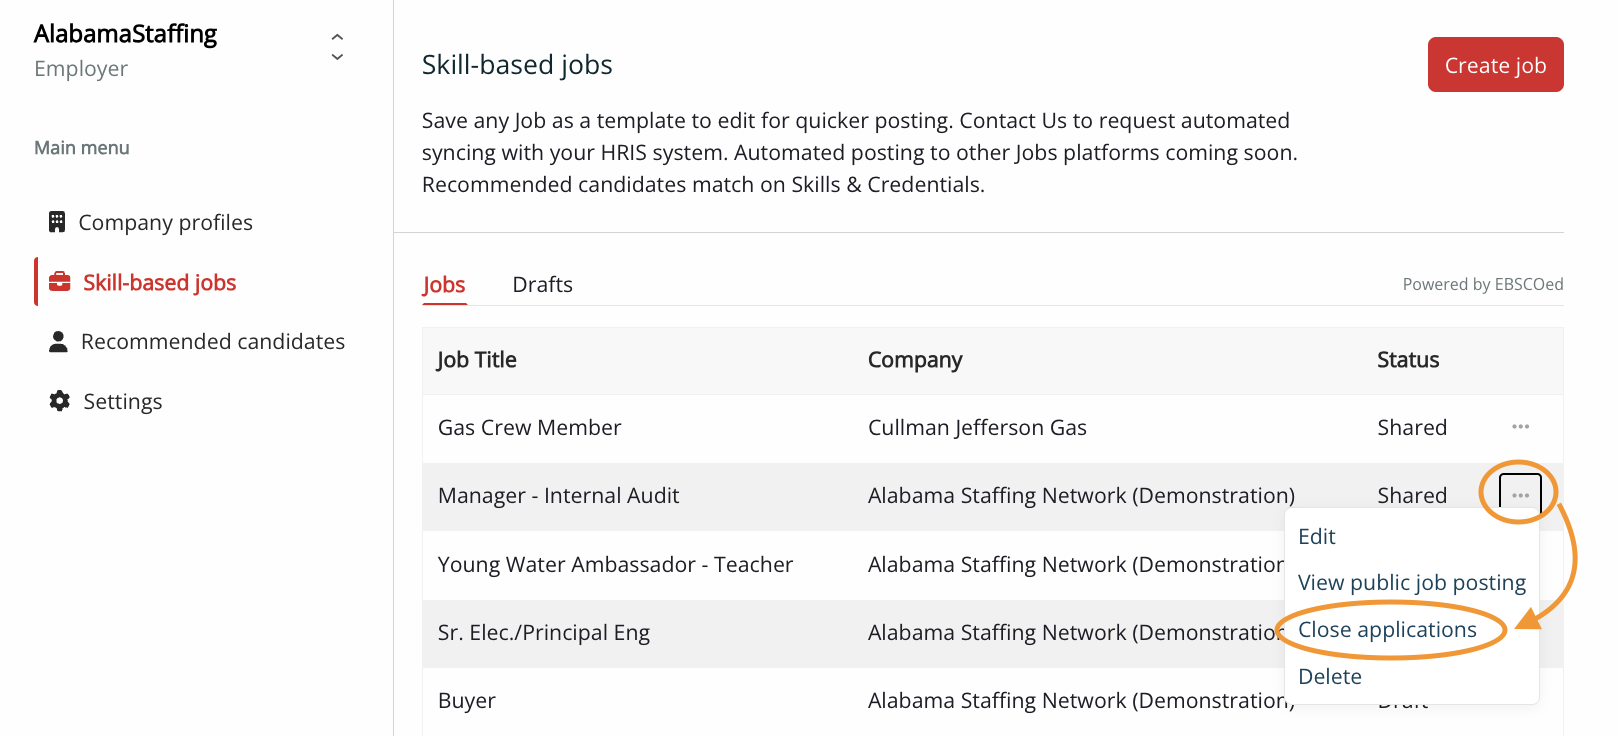
Task: Toggle the Manager - Internal Audit options menu
Action: tap(1520, 495)
